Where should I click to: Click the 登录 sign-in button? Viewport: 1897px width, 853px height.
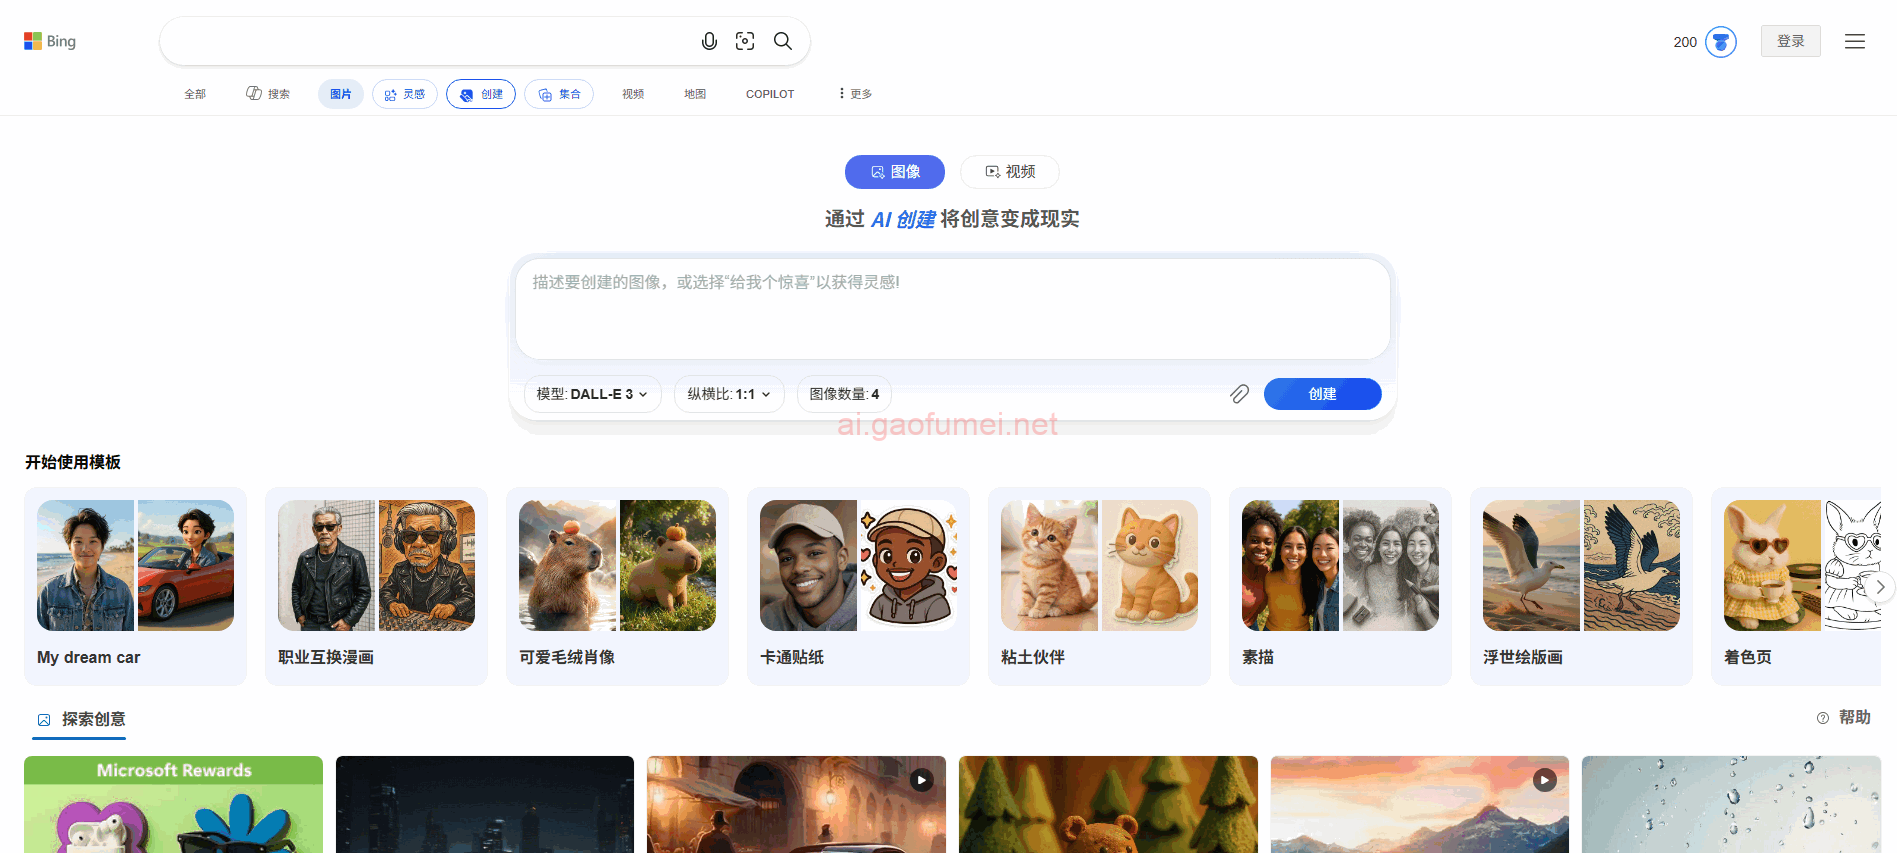(x=1790, y=41)
